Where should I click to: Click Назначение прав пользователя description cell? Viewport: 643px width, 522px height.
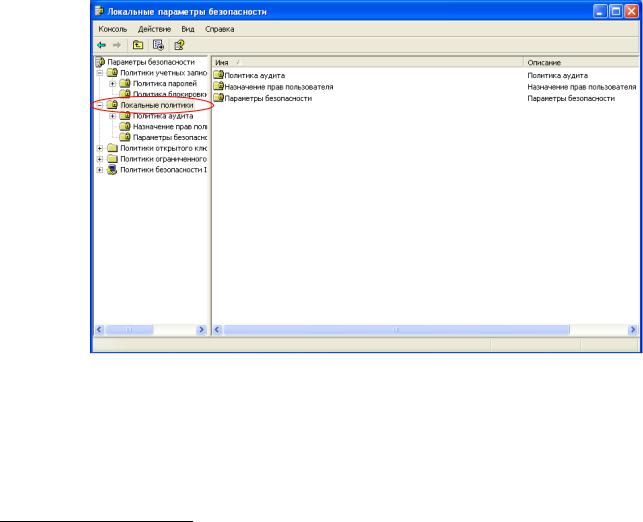[581, 87]
